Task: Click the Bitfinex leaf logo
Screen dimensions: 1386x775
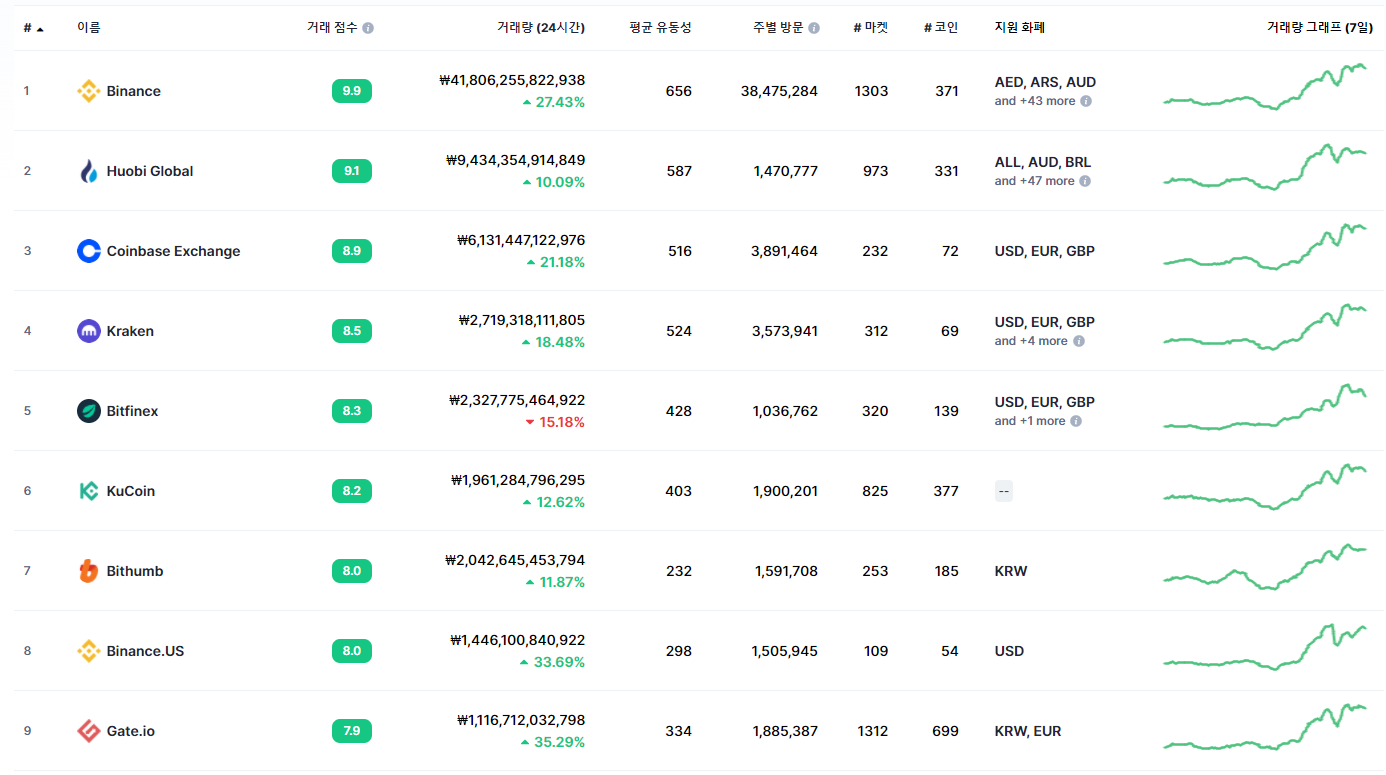Action: click(x=89, y=411)
